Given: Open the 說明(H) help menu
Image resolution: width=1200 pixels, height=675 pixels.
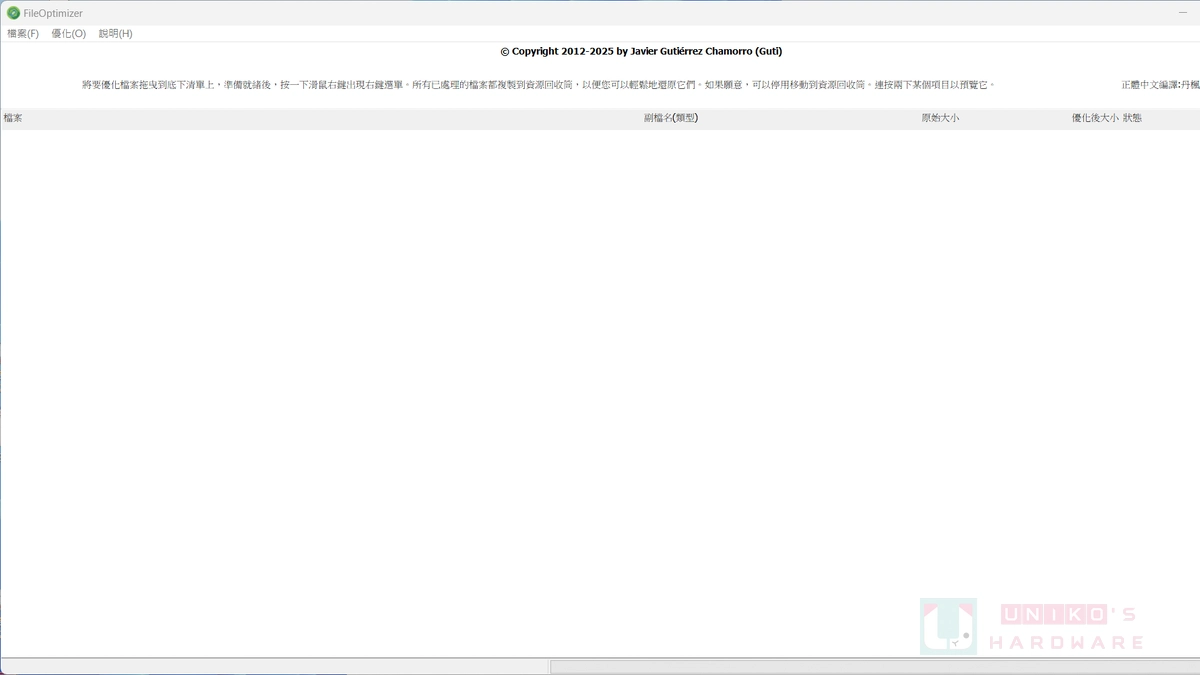Looking at the screenshot, I should tap(115, 34).
